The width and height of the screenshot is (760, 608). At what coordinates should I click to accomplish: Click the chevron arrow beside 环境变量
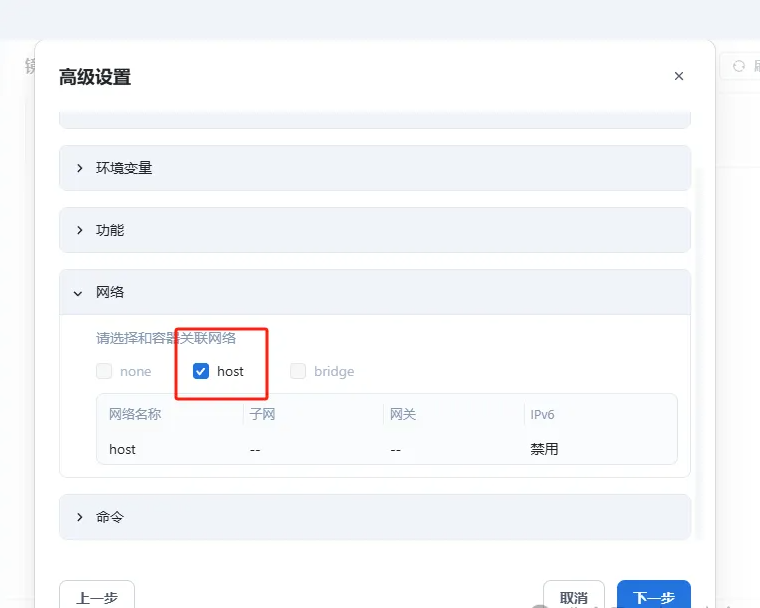click(80, 168)
